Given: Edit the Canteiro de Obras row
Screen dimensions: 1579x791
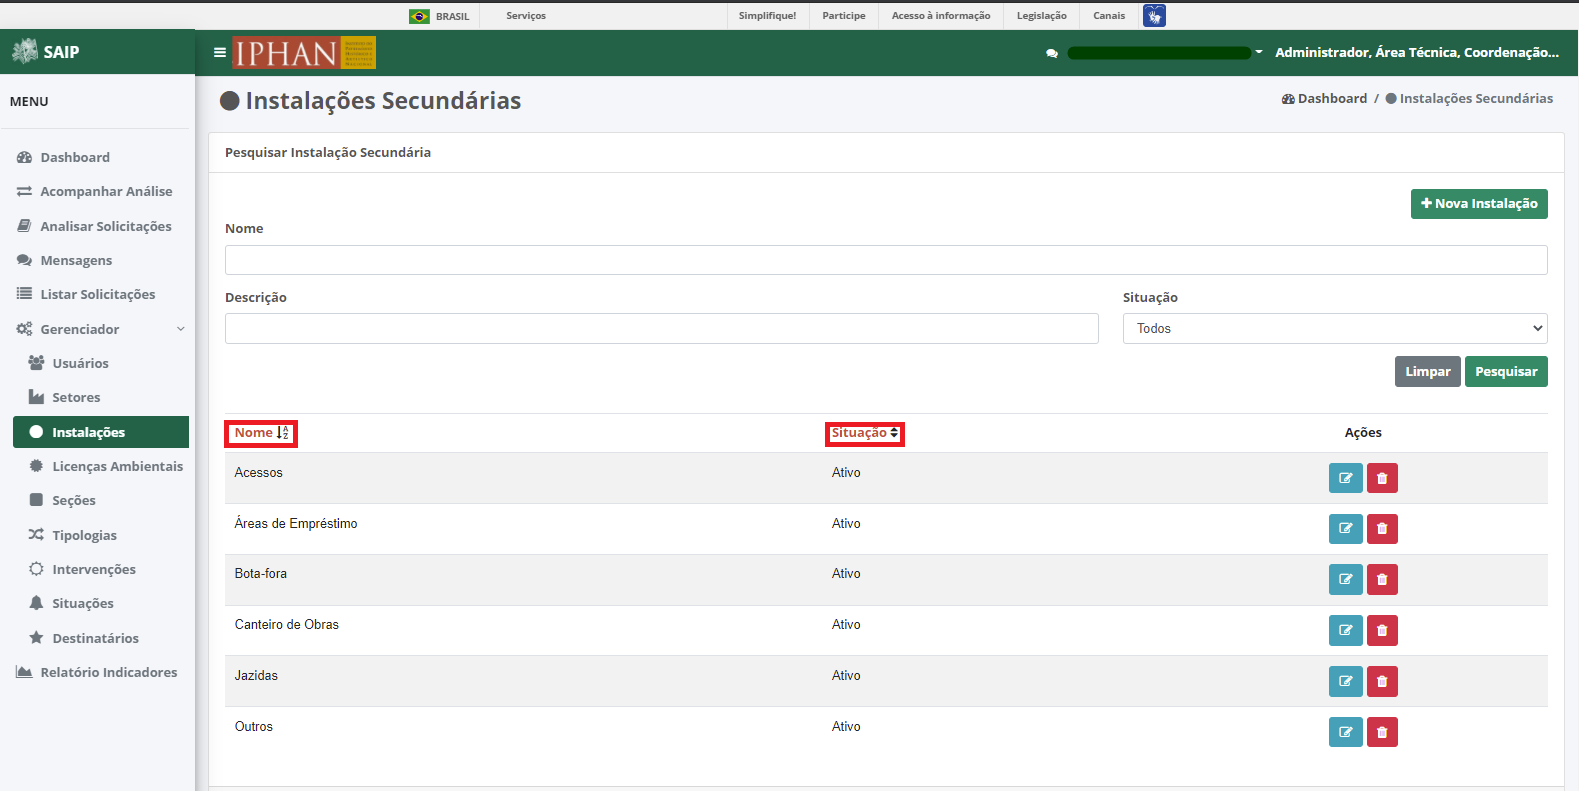Looking at the screenshot, I should (1345, 630).
